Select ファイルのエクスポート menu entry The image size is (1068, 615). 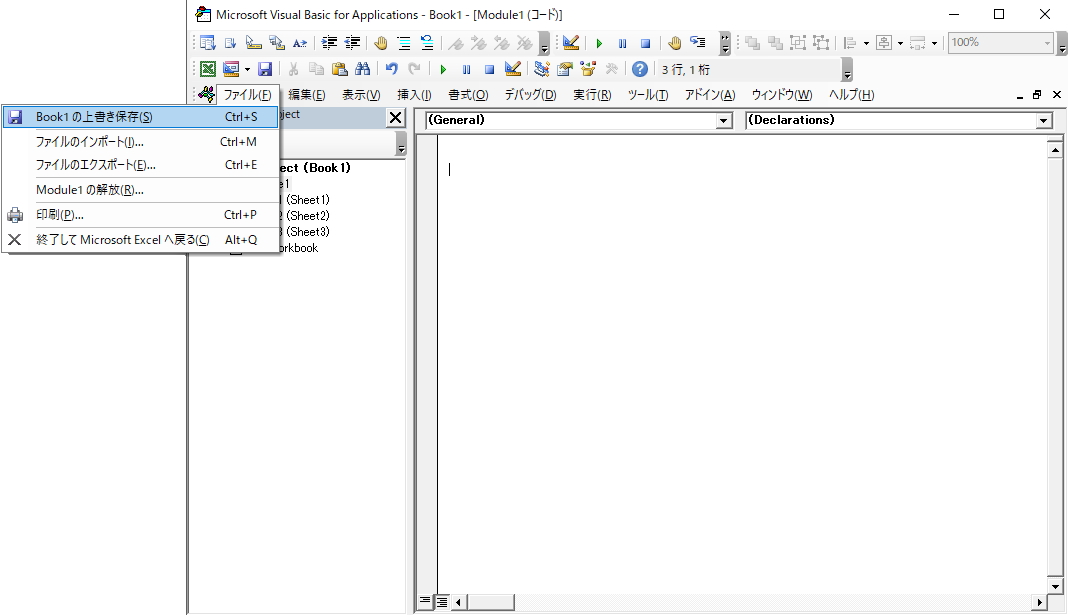click(141, 165)
